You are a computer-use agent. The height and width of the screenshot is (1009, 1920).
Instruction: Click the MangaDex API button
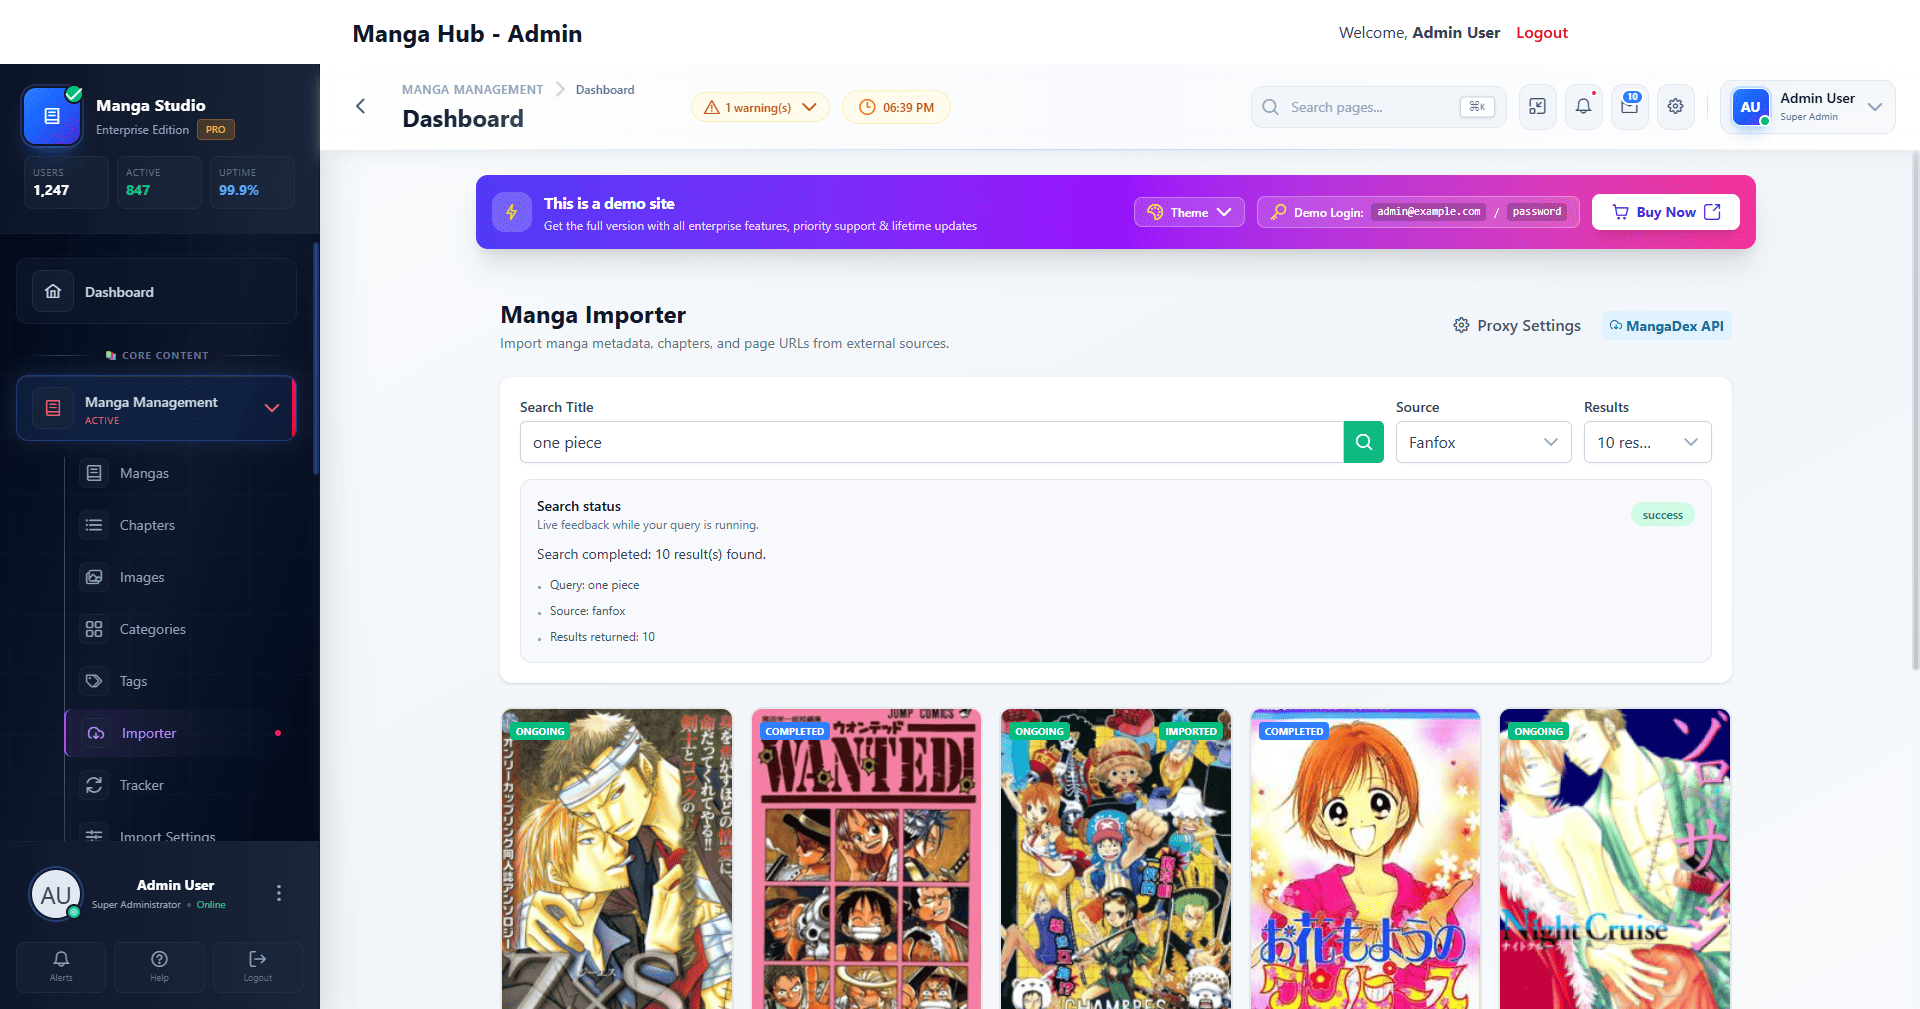(x=1666, y=326)
